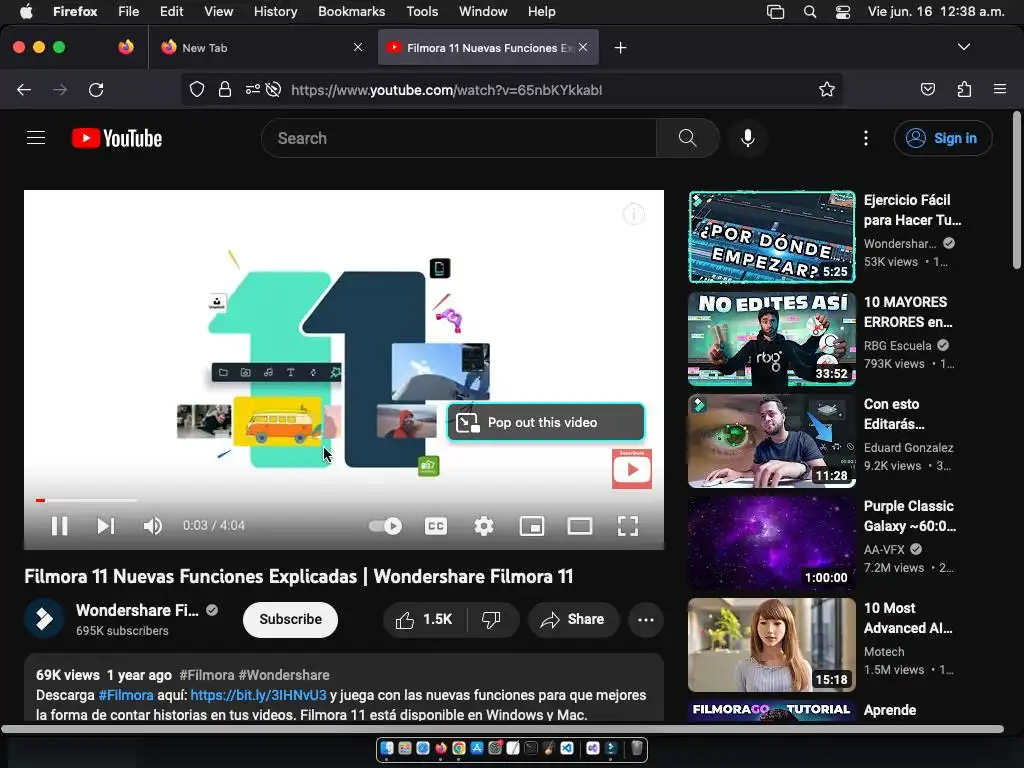
Task: Subscribe to Wondershare Filmora channel
Action: pyautogui.click(x=291, y=619)
